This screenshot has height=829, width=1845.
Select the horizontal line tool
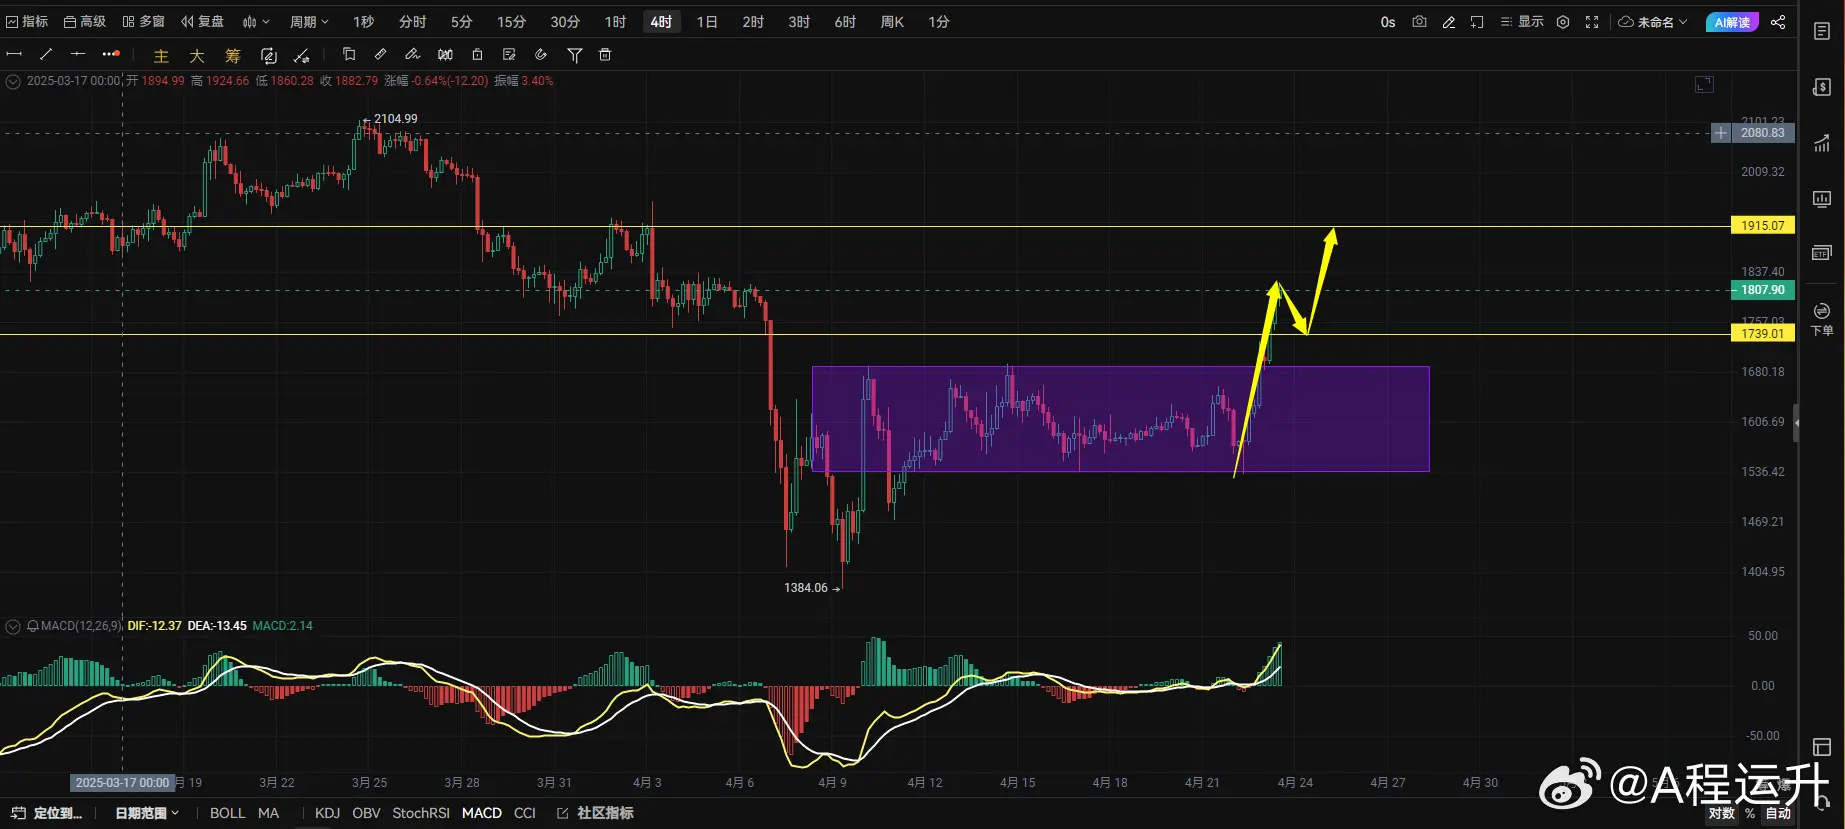click(78, 54)
